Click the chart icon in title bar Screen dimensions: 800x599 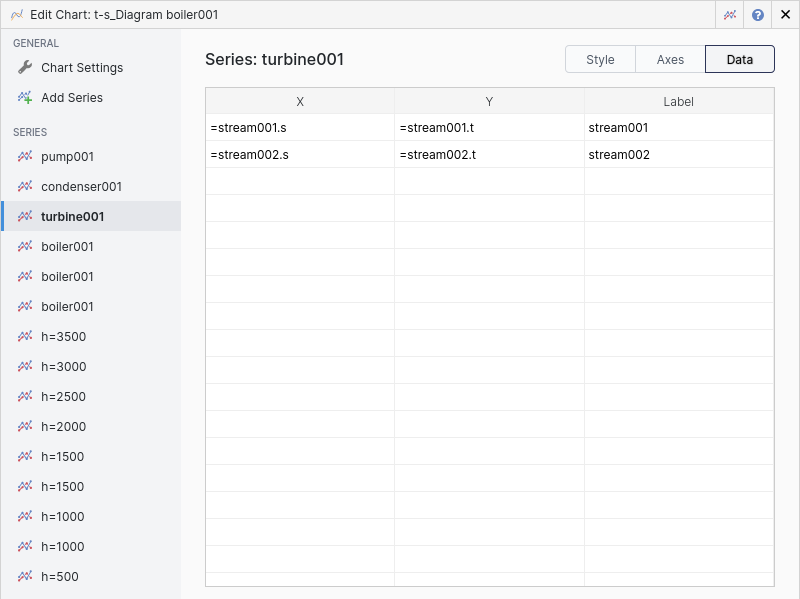731,15
